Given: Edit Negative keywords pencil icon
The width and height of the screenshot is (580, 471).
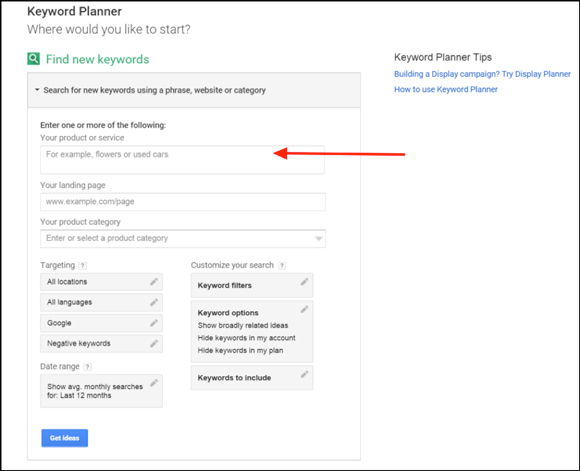Looking at the screenshot, I should [154, 343].
